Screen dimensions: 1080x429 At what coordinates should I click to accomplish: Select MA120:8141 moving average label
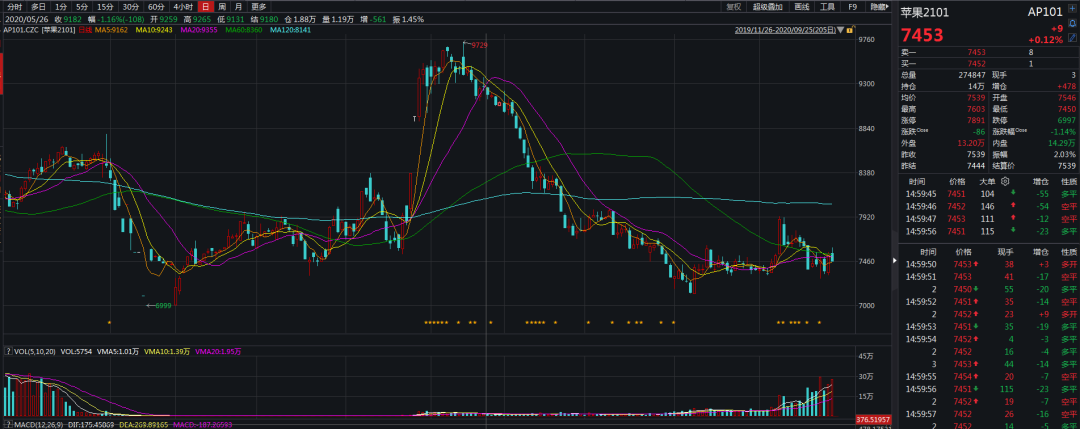coord(291,30)
